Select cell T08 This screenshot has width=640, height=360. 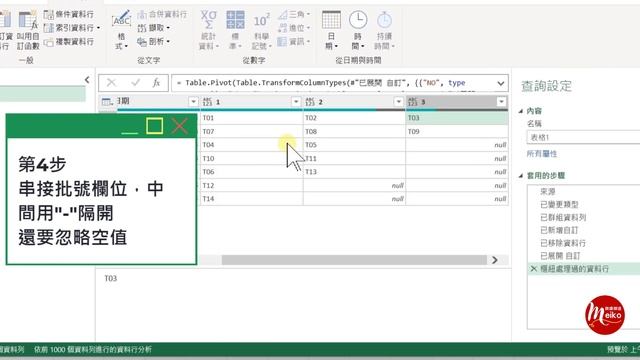pos(354,131)
